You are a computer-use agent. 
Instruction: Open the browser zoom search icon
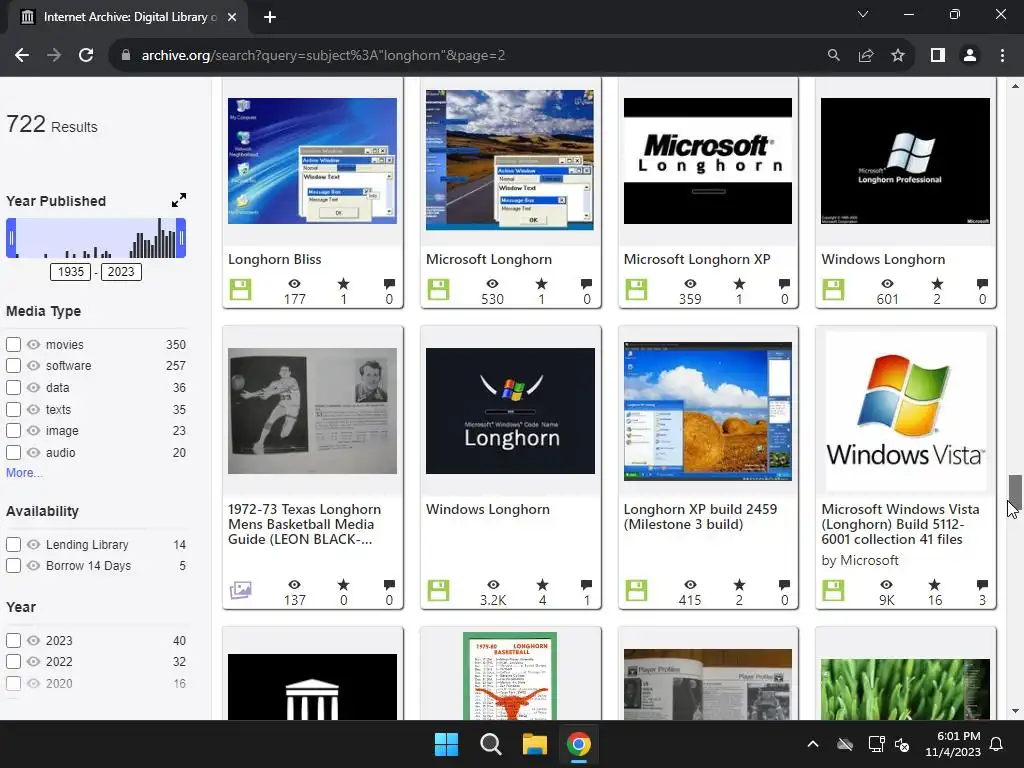(833, 56)
